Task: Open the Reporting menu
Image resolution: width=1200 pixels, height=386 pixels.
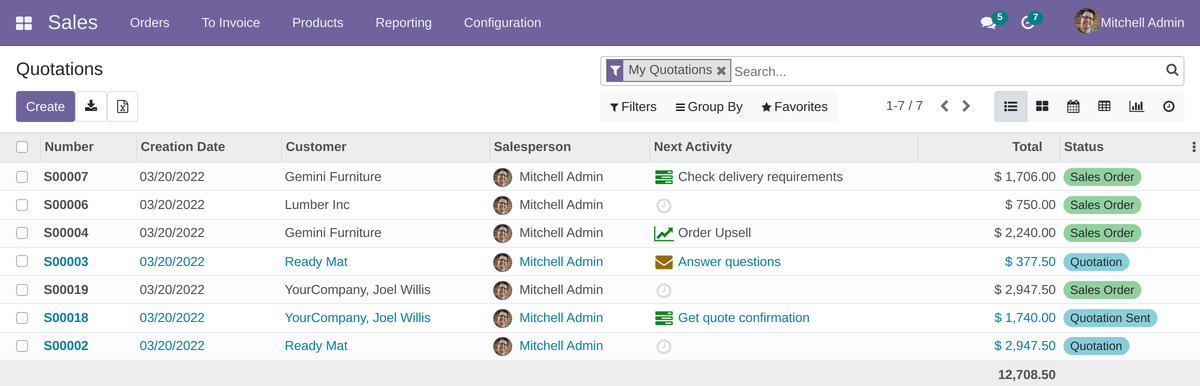Action: point(404,22)
